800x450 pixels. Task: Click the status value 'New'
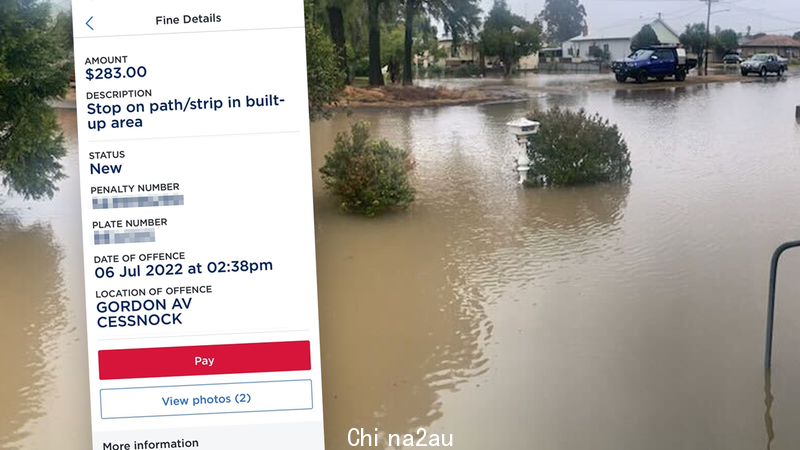[x=106, y=168]
